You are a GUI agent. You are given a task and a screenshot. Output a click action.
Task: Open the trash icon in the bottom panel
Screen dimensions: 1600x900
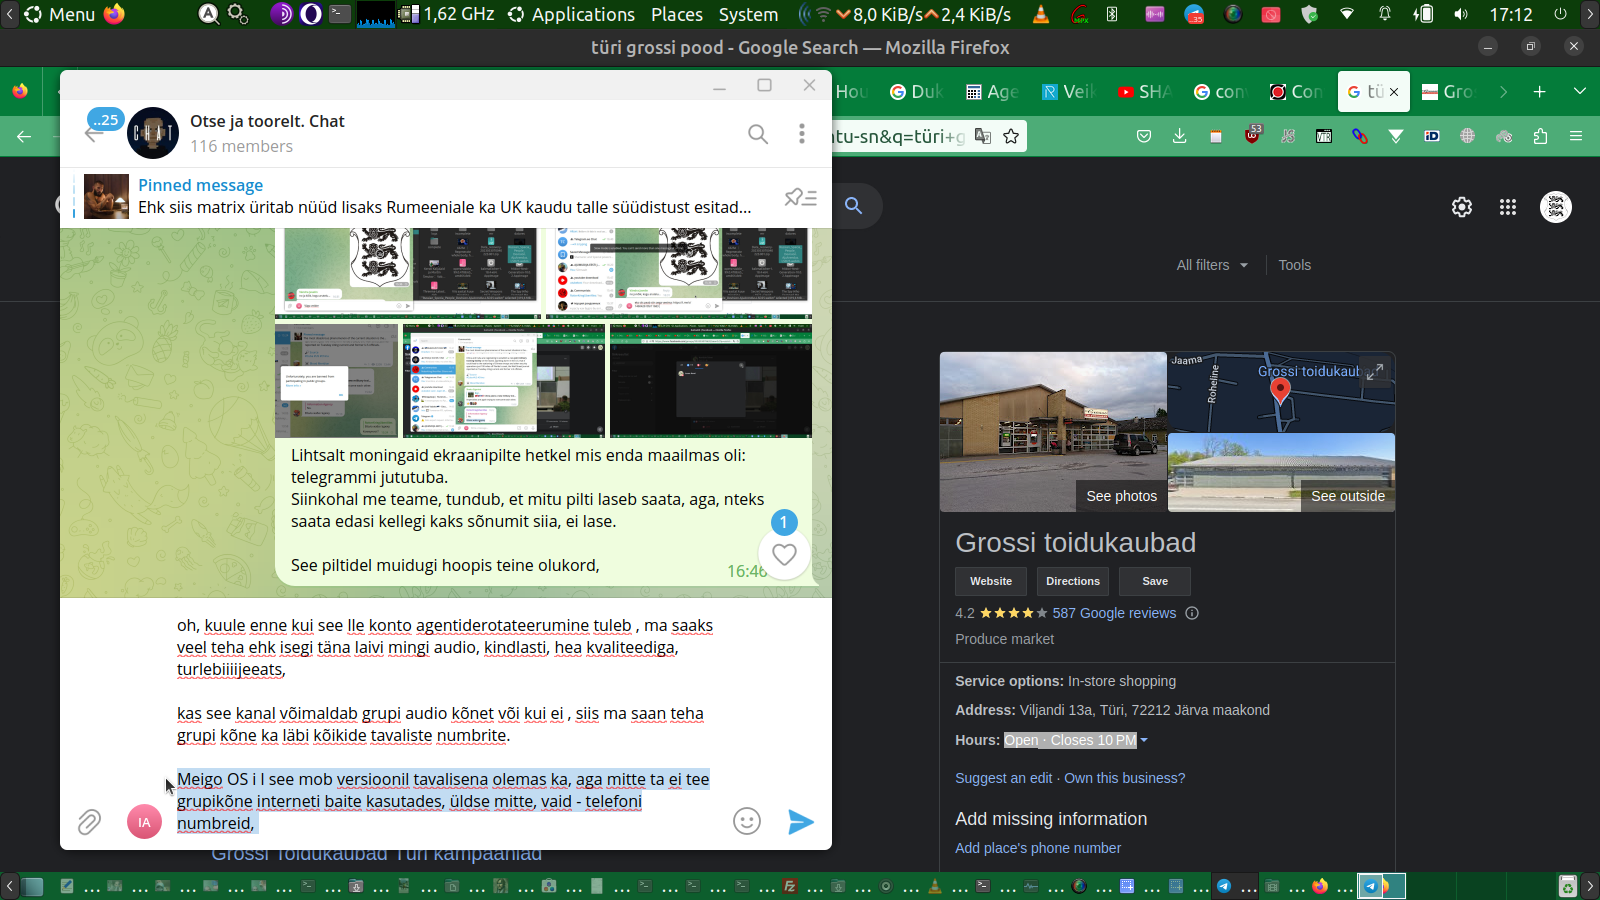point(1568,886)
